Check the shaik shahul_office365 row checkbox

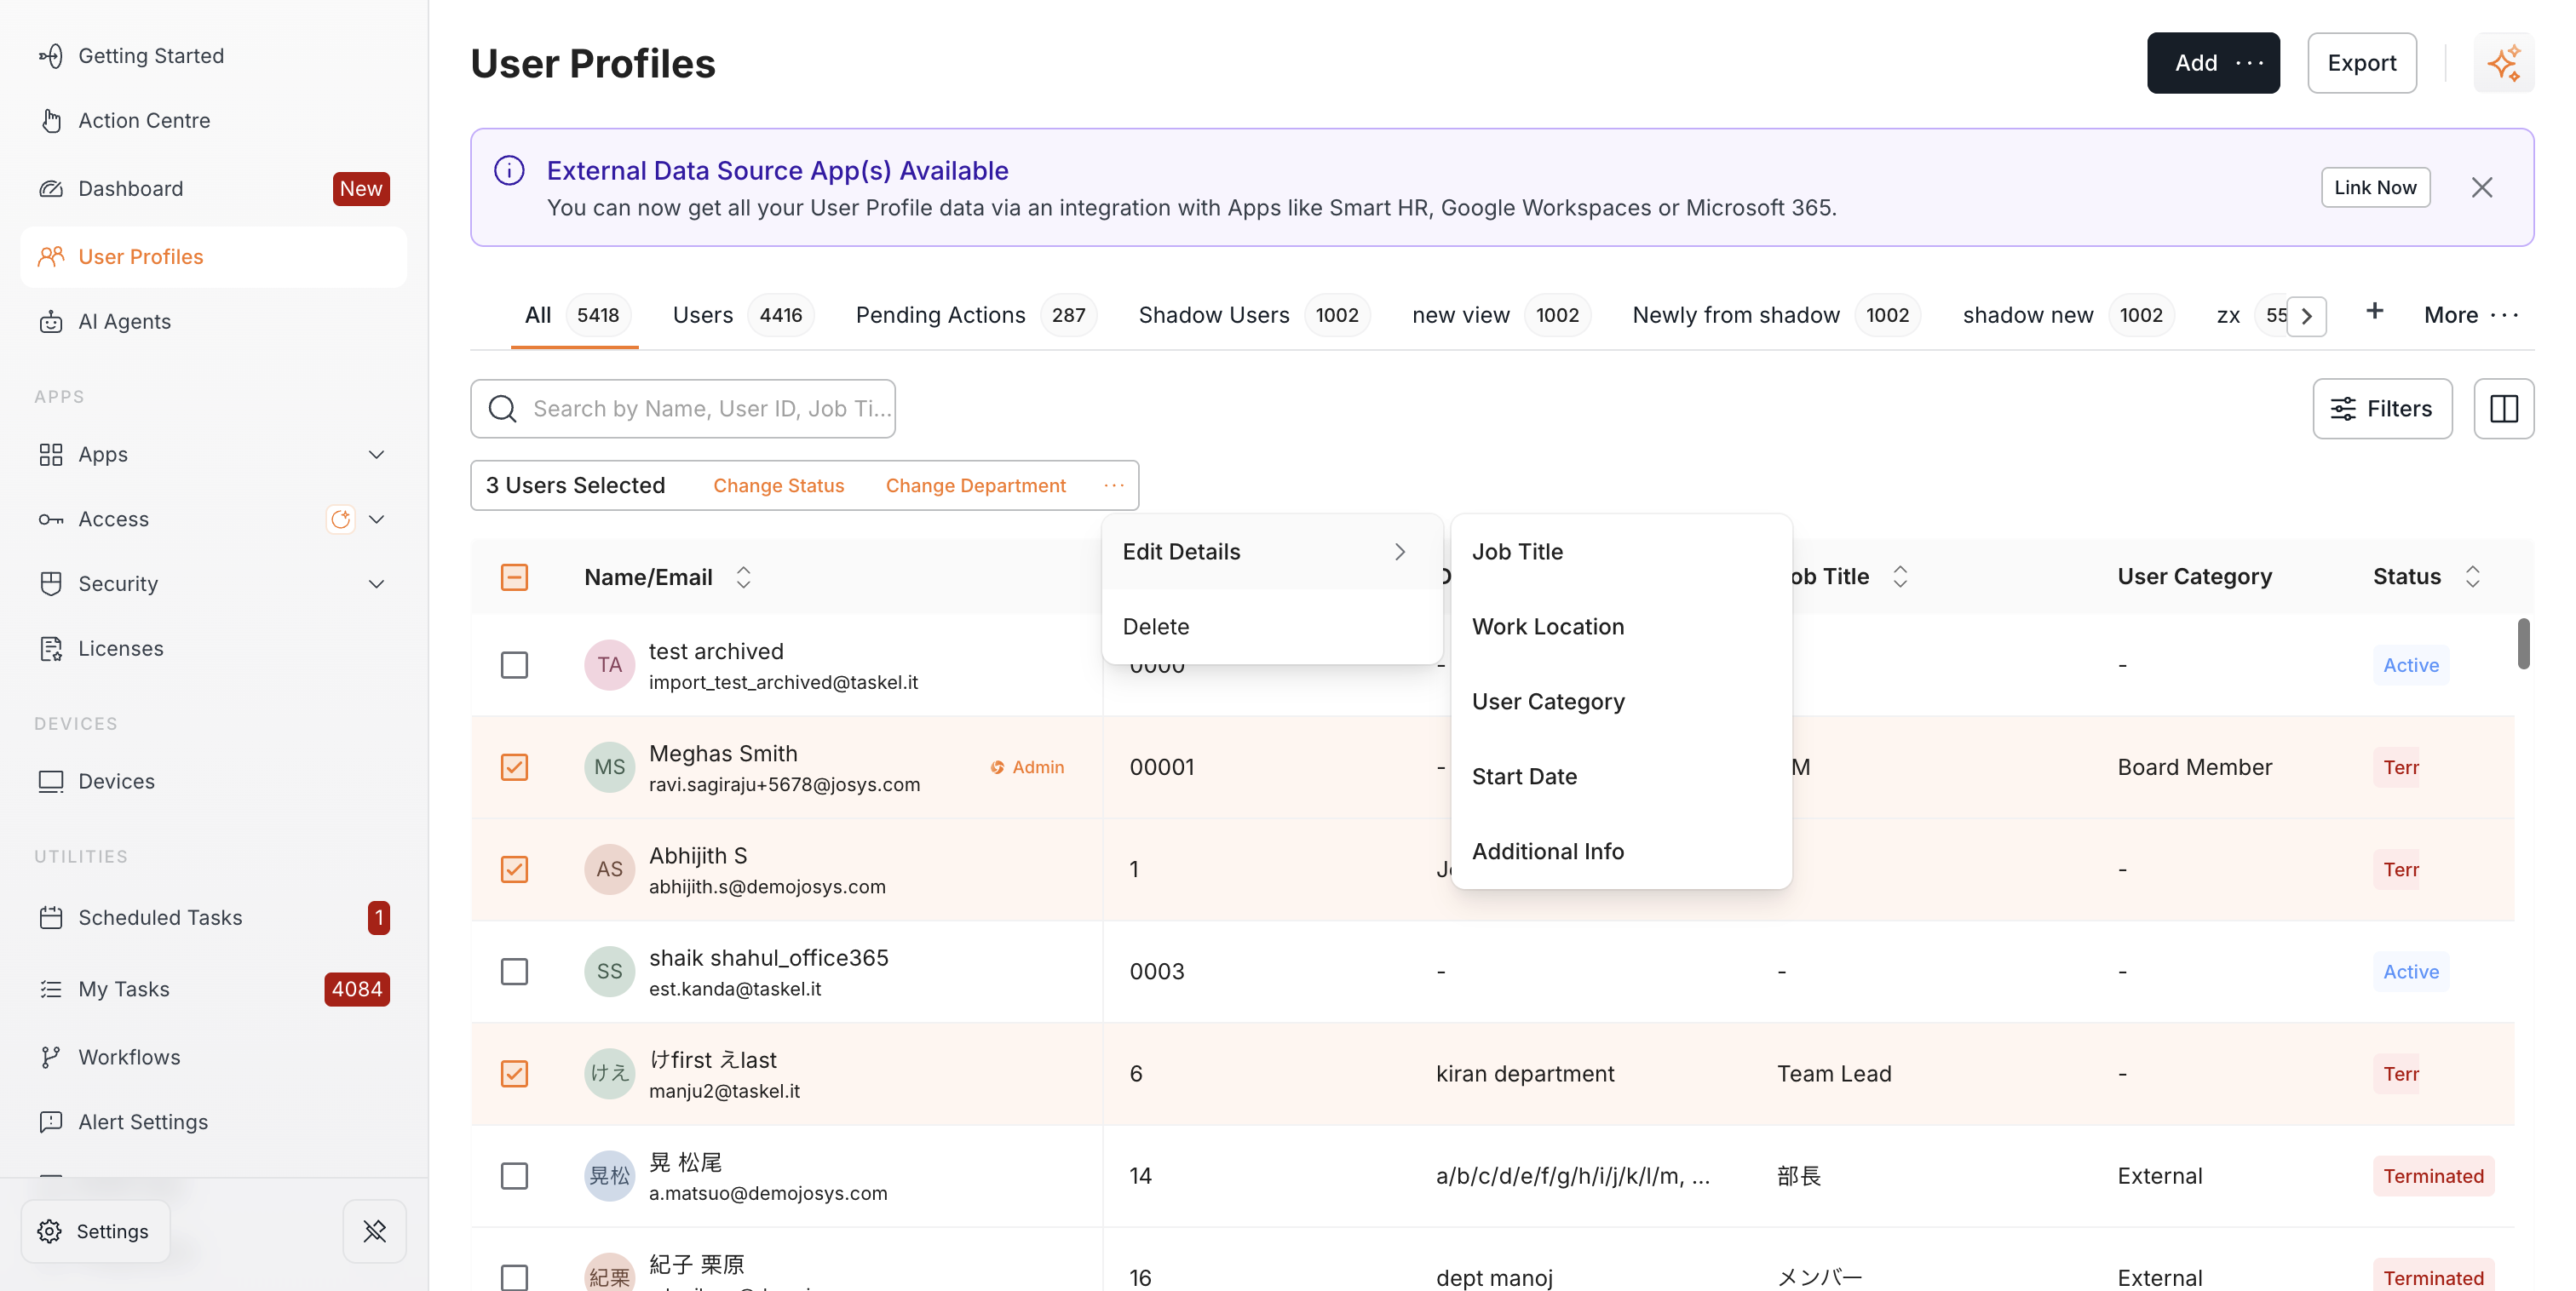(514, 971)
